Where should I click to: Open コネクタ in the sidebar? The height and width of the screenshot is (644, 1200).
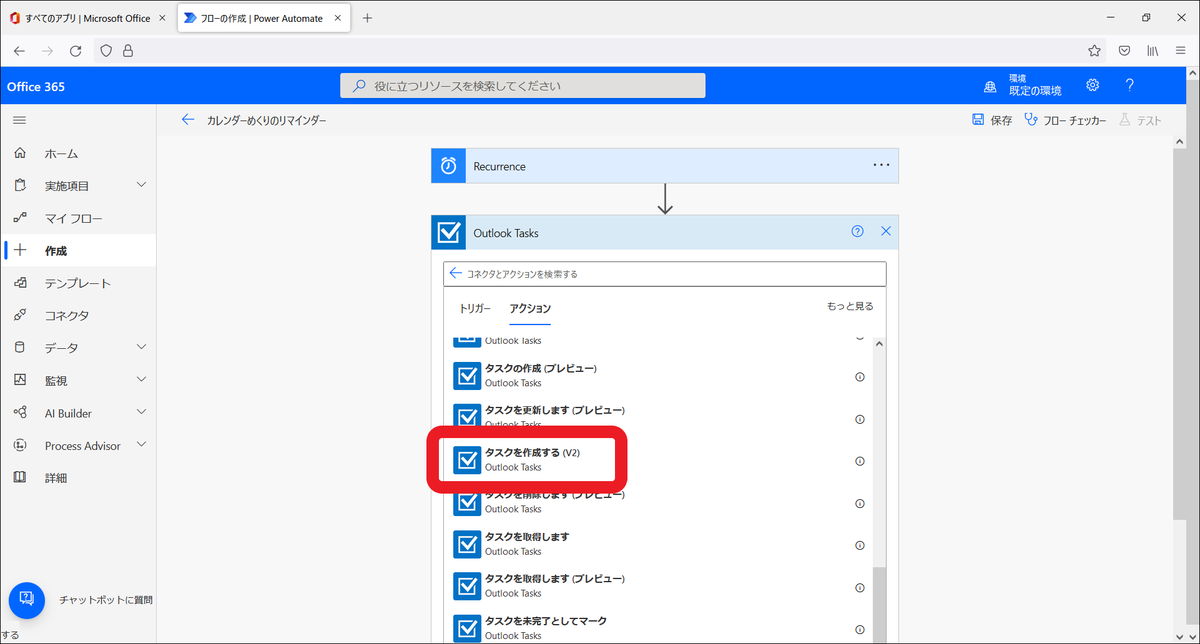(67, 315)
